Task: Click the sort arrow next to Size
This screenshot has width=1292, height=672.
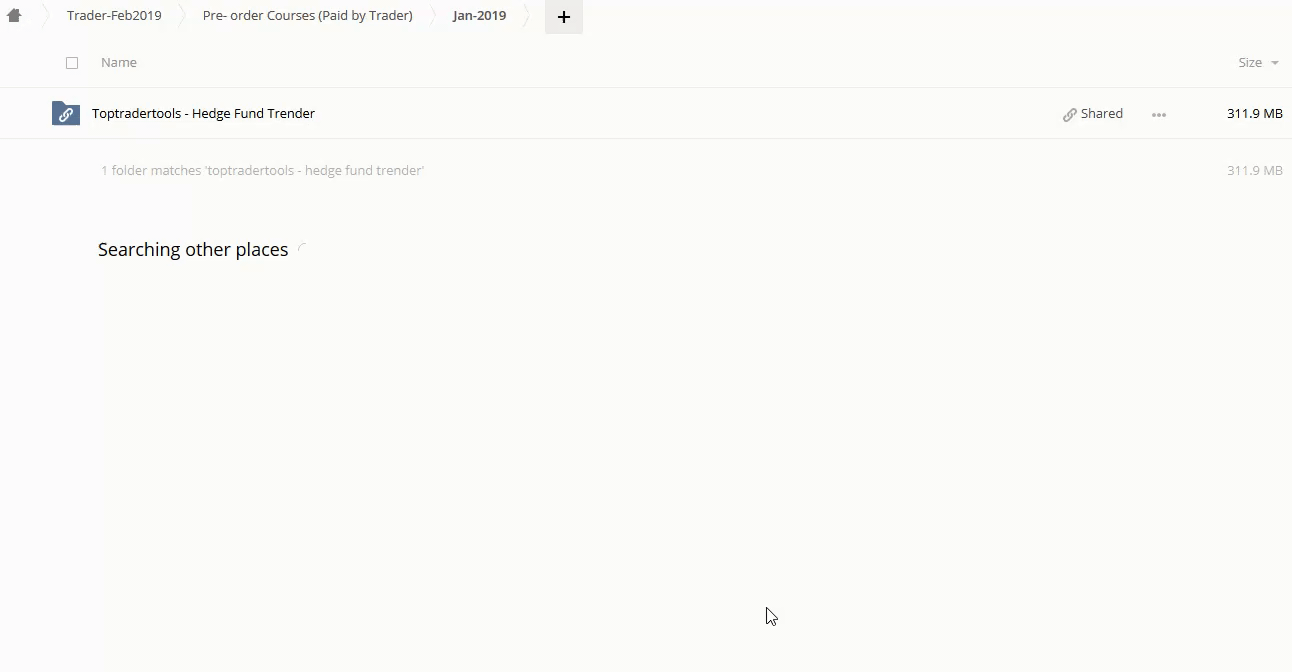Action: click(1274, 63)
